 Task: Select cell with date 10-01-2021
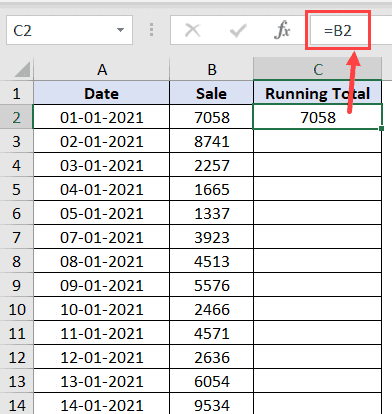pos(101,309)
